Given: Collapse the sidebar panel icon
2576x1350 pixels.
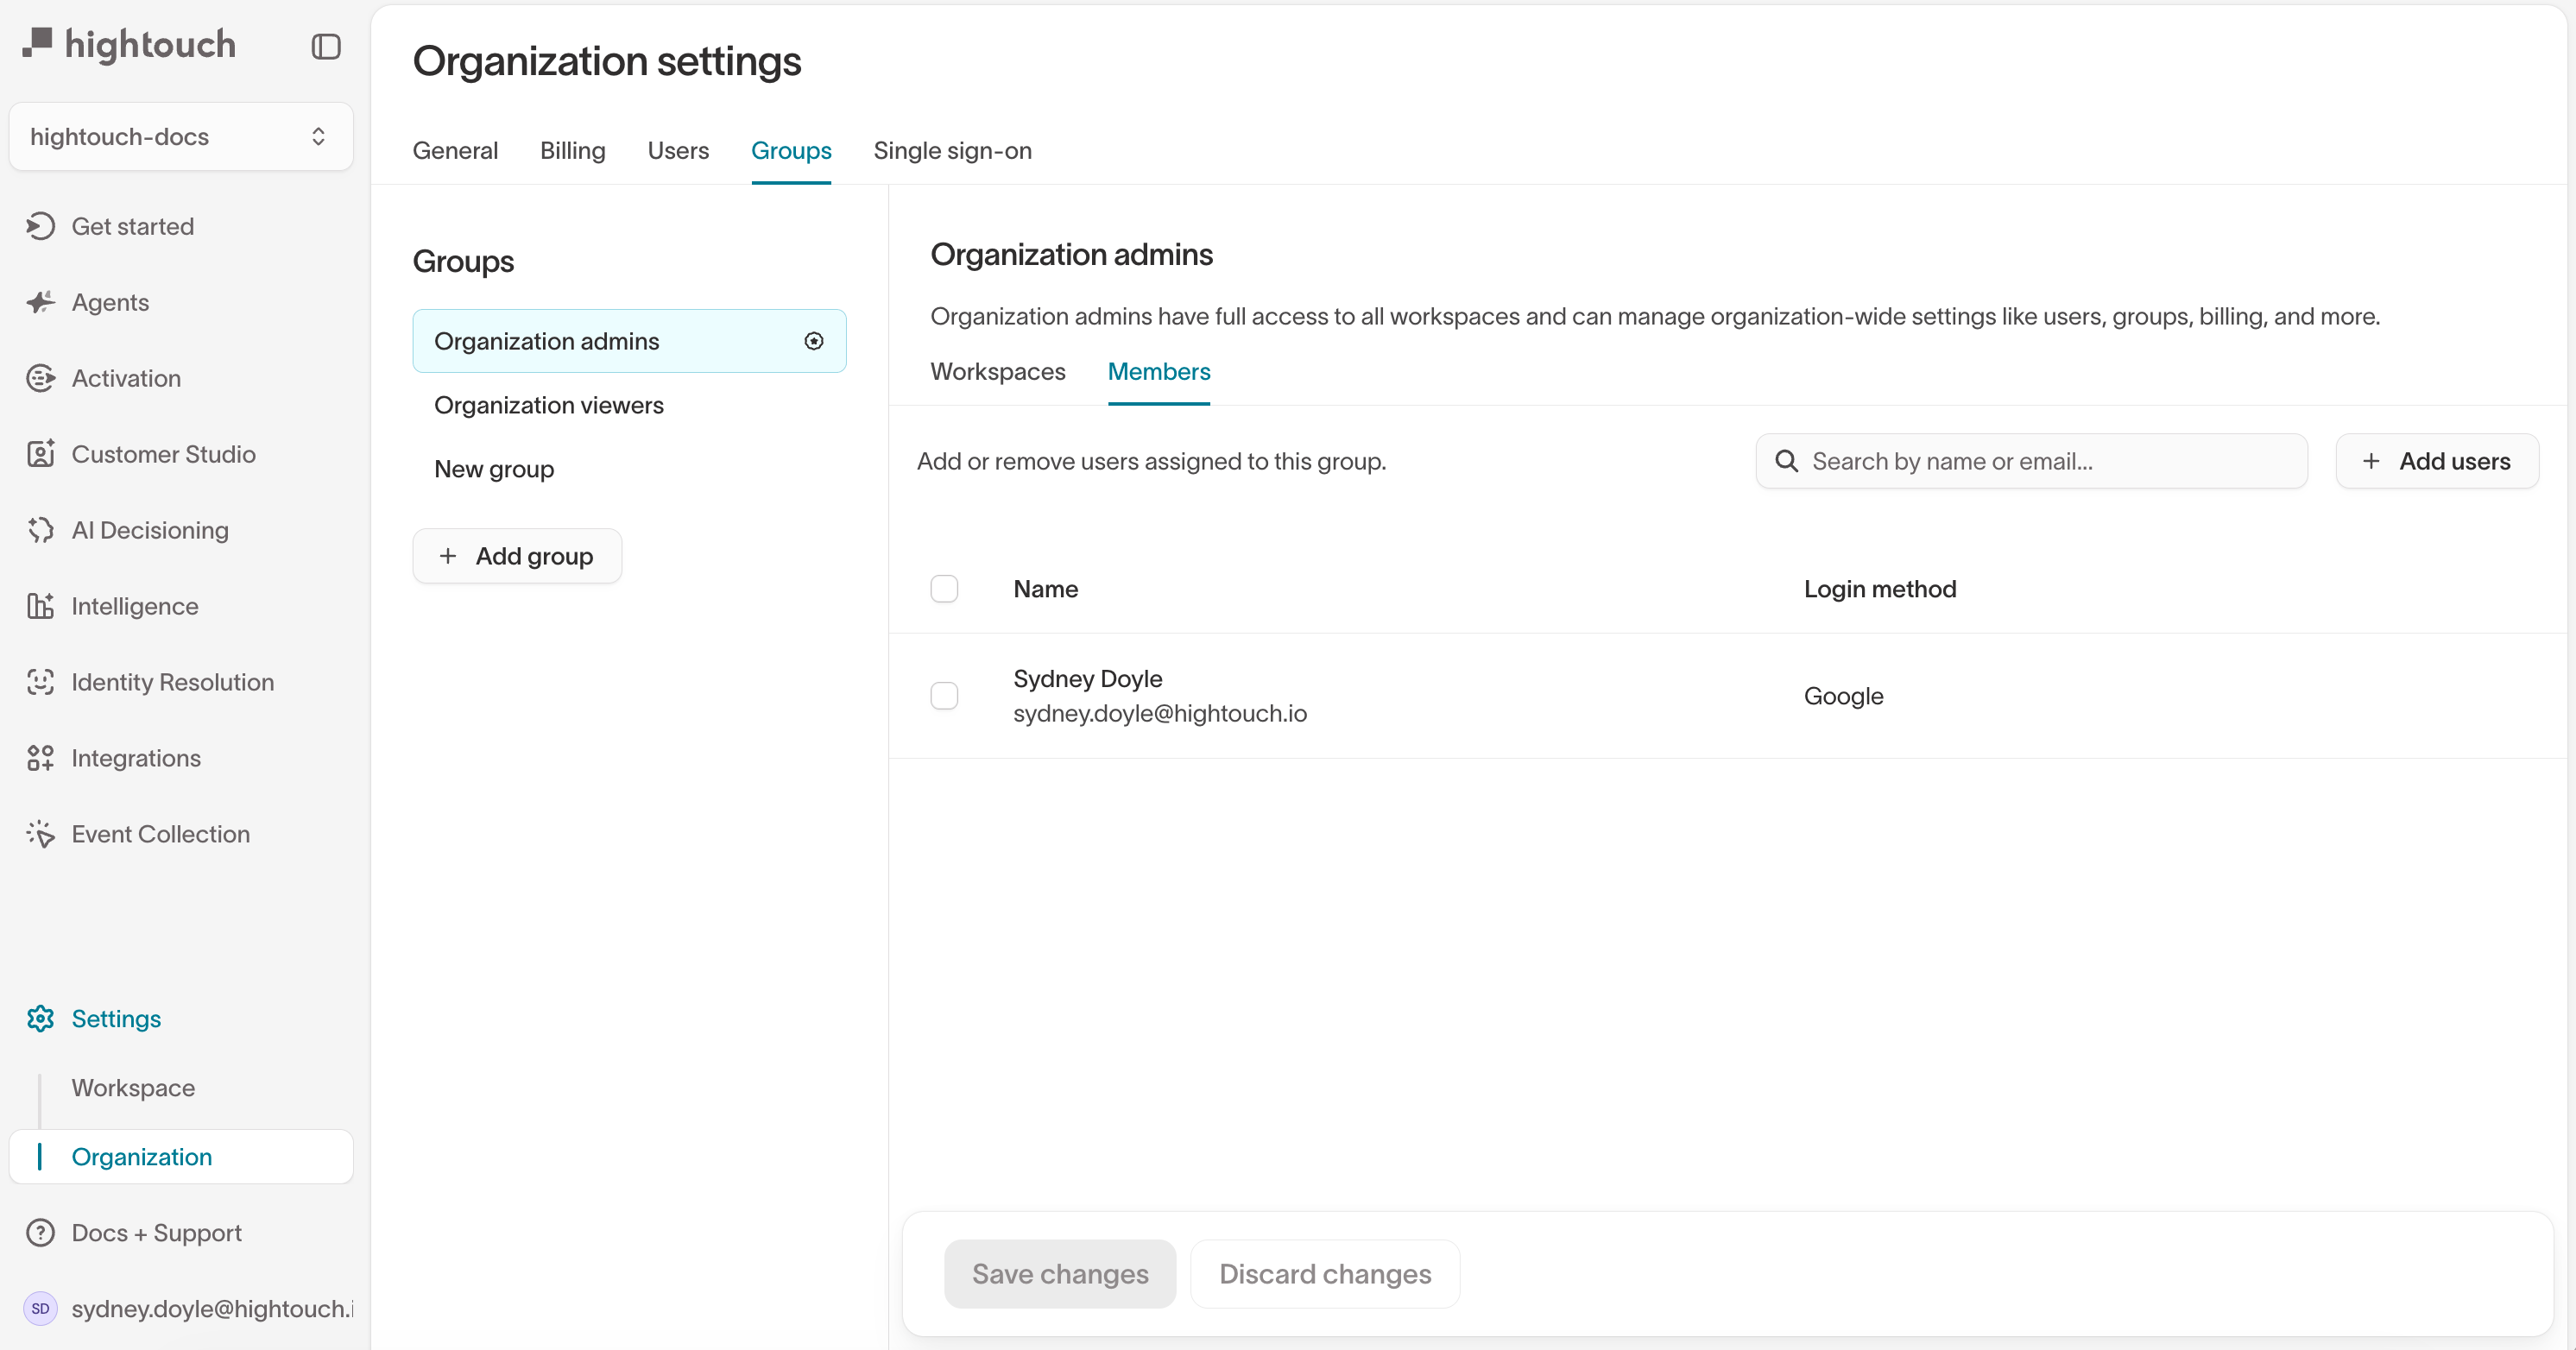Looking at the screenshot, I should coord(326,47).
